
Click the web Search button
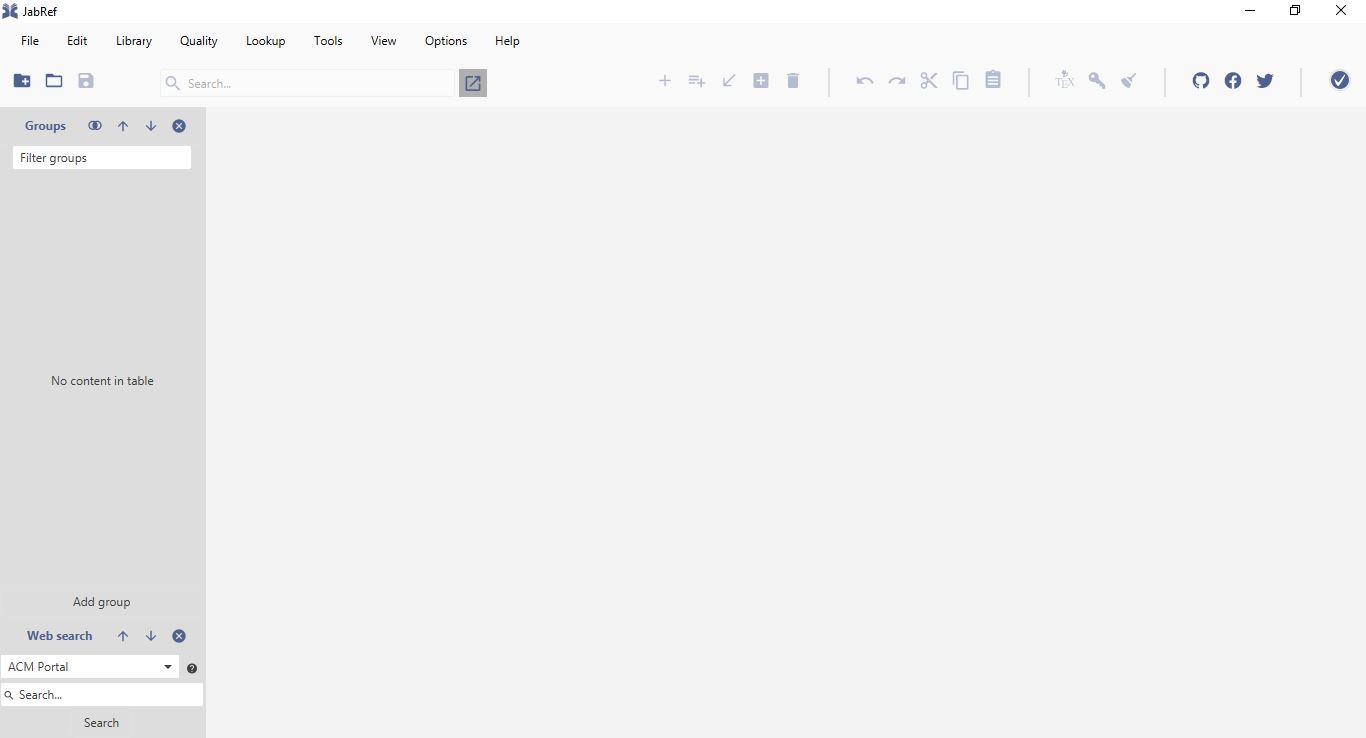click(101, 723)
